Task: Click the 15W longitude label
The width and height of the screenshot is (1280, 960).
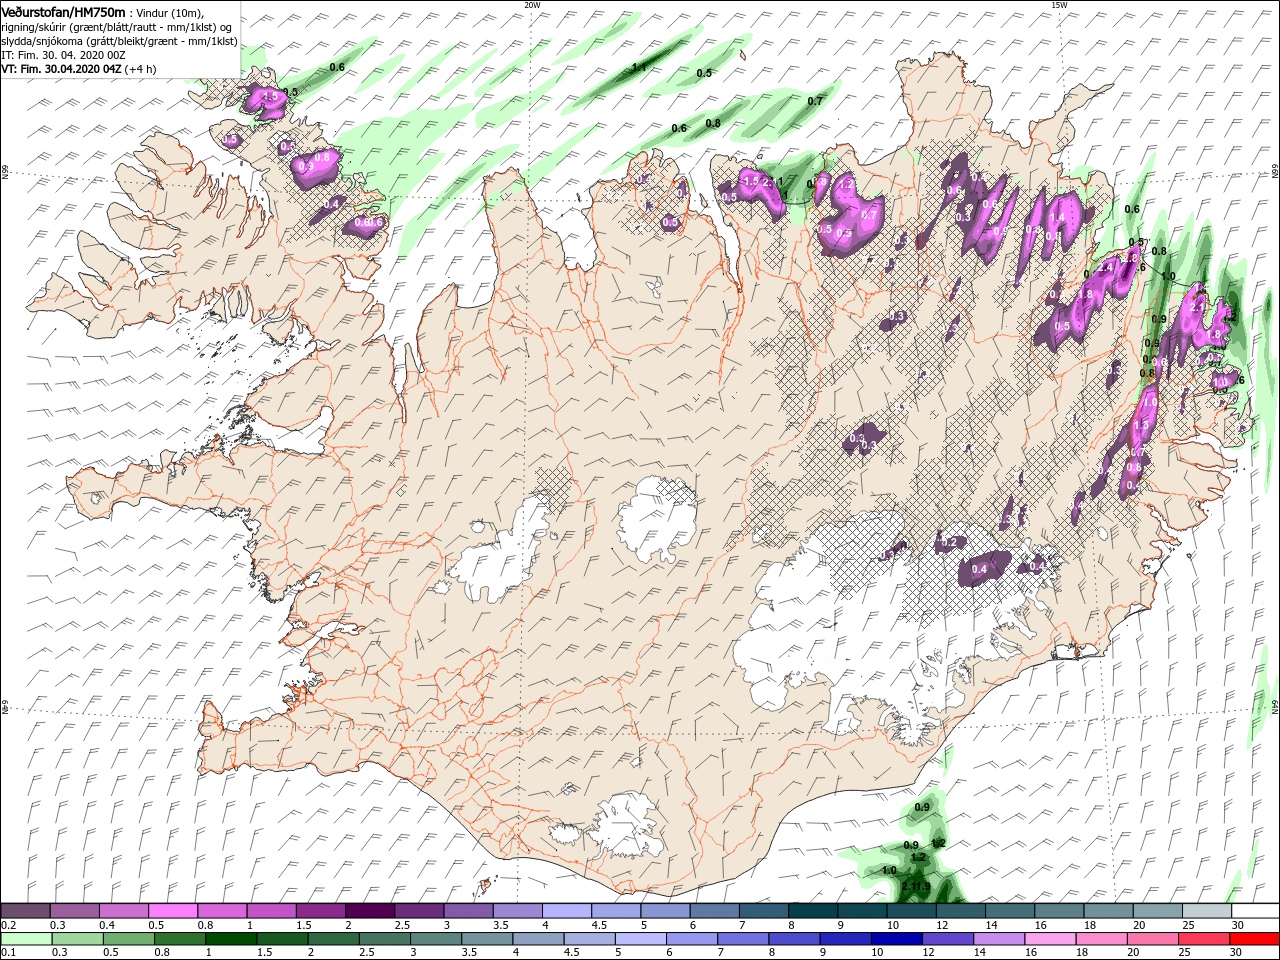Action: coord(1059,4)
